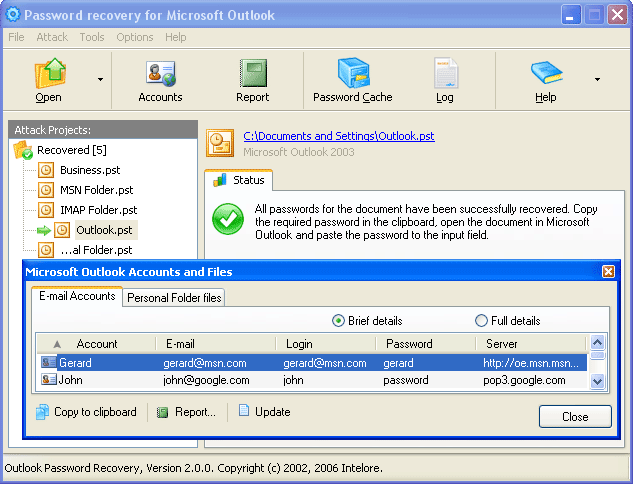
Task: Click the large Outlook file icon
Action: click(220, 143)
